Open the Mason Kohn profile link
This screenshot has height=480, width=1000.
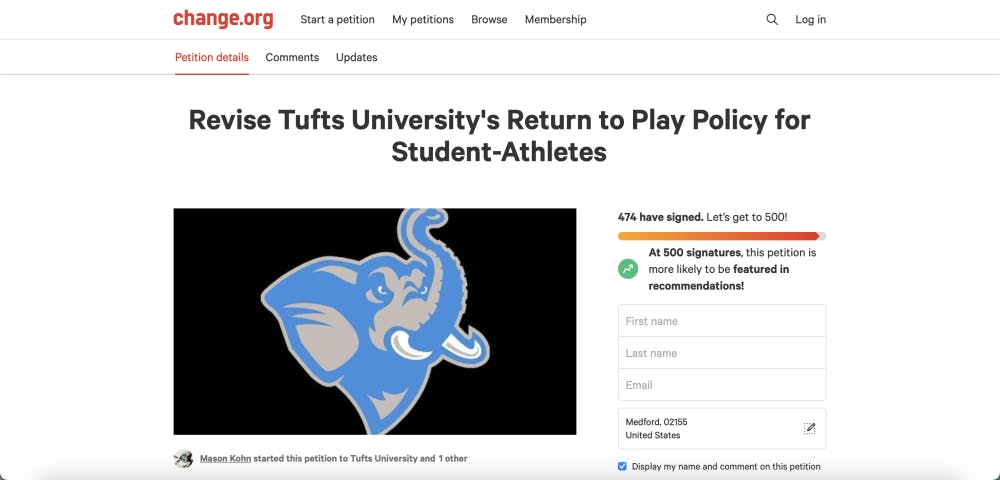(x=225, y=459)
